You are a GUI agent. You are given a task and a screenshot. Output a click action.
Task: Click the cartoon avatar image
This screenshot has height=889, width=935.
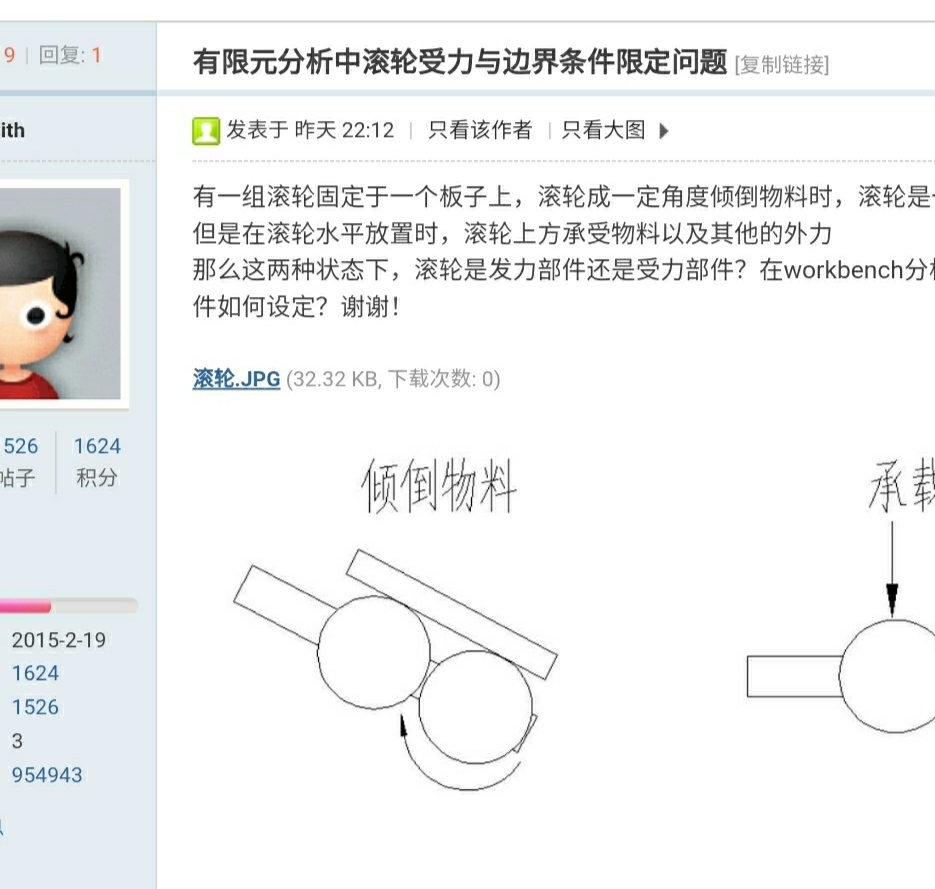[60, 293]
